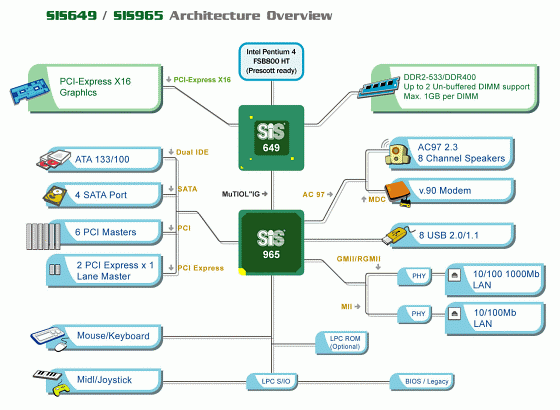The height and width of the screenshot is (410, 560).
Task: Click the 10/100Mb LAN port icon
Action: click(454, 314)
